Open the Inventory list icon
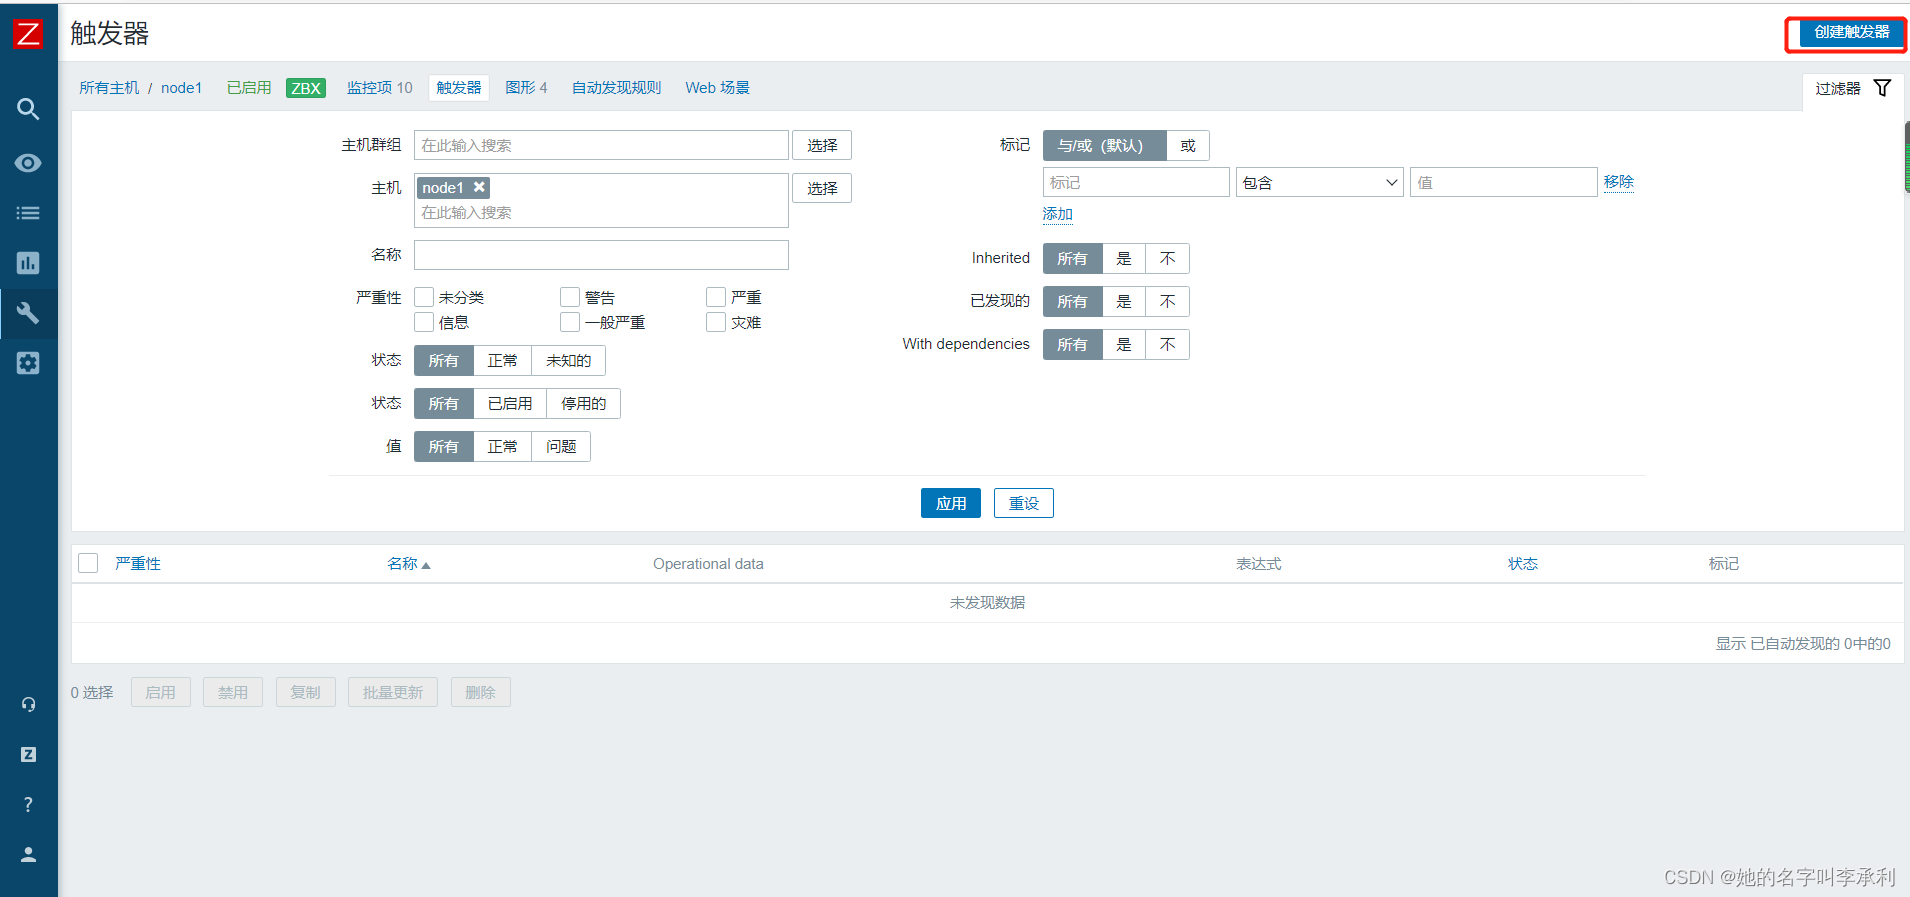Viewport: 1910px width, 897px height. [28, 213]
